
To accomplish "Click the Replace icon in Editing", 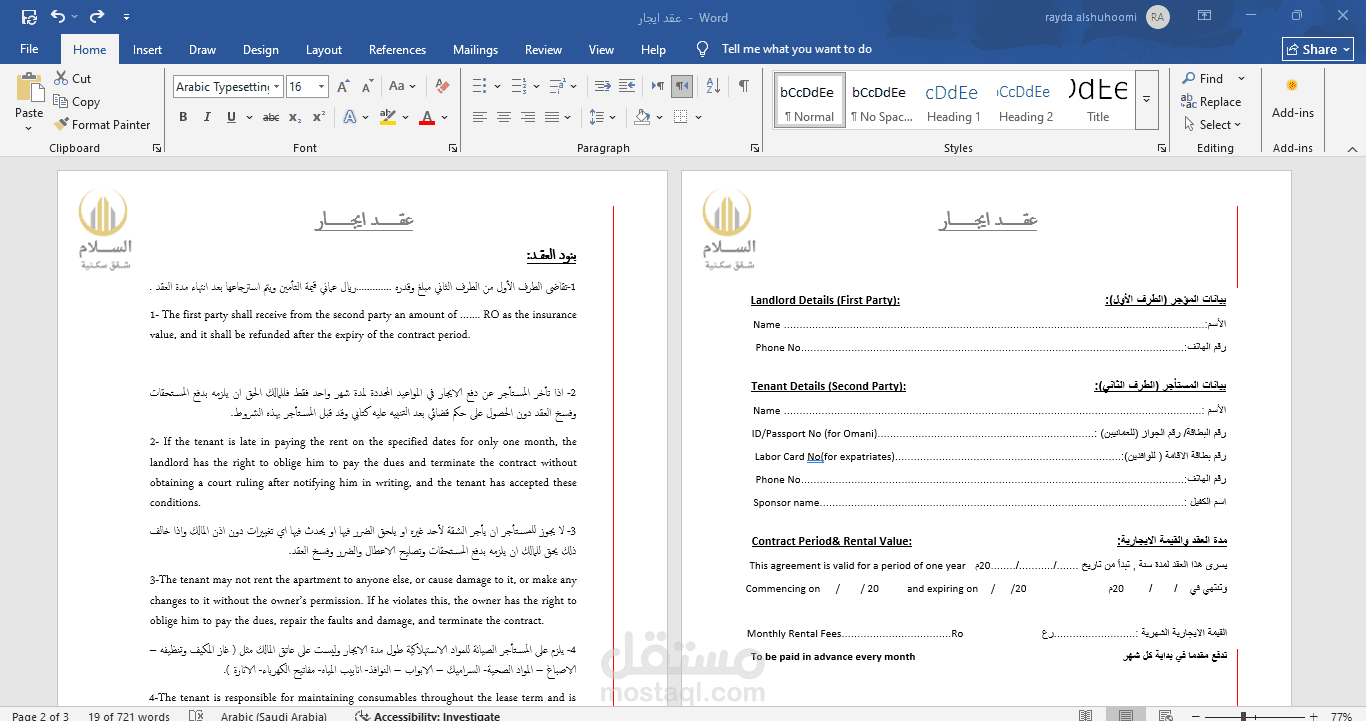I will pyautogui.click(x=1189, y=101).
